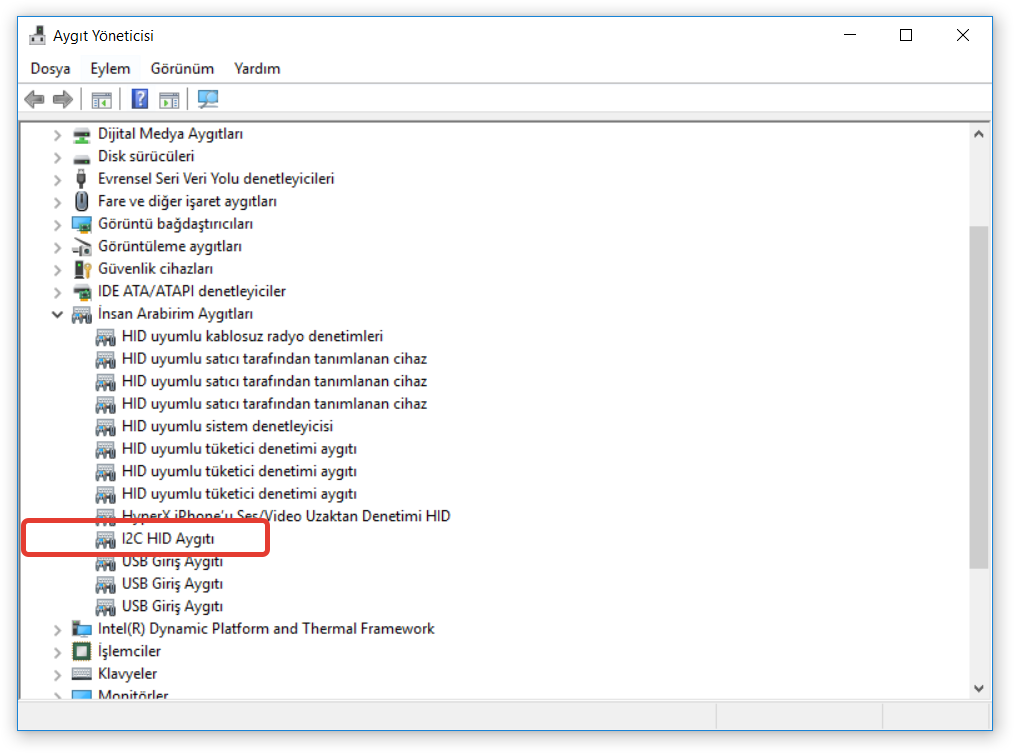The image size is (1014, 753).
Task: Expand Fare ve diğer işaret aygıtları
Action: pos(58,202)
